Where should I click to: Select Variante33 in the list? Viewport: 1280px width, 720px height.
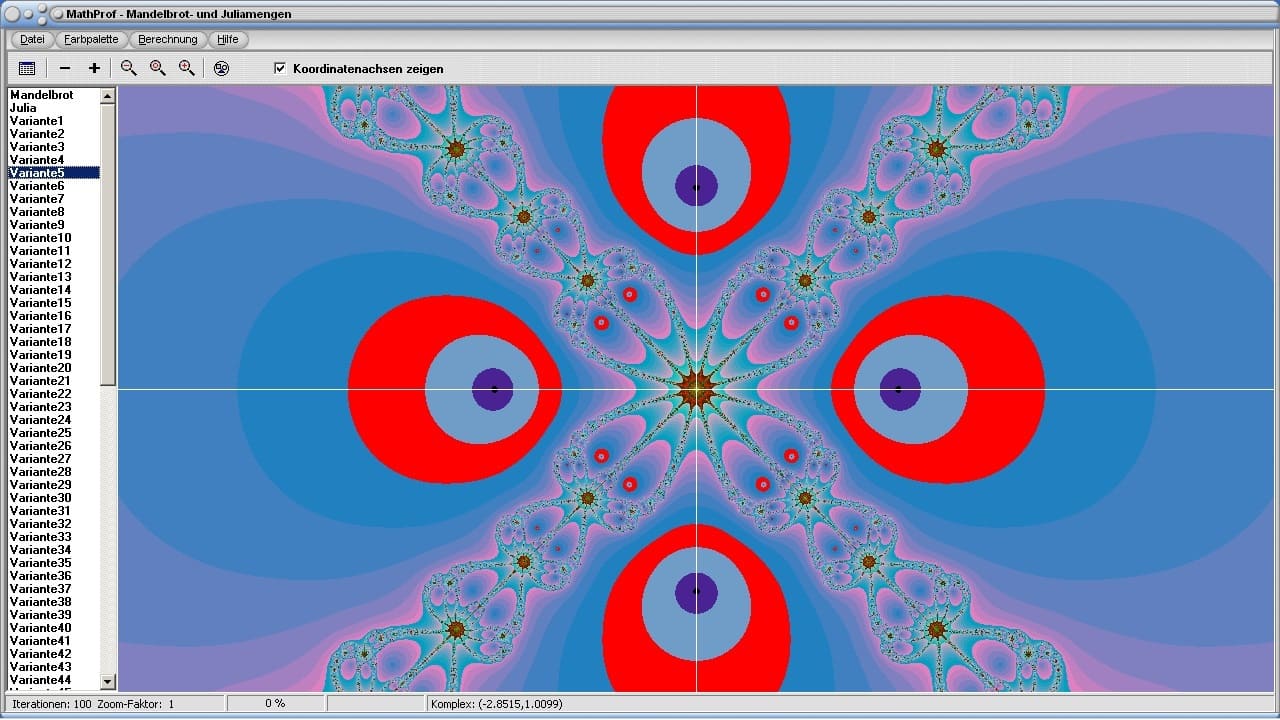click(40, 537)
